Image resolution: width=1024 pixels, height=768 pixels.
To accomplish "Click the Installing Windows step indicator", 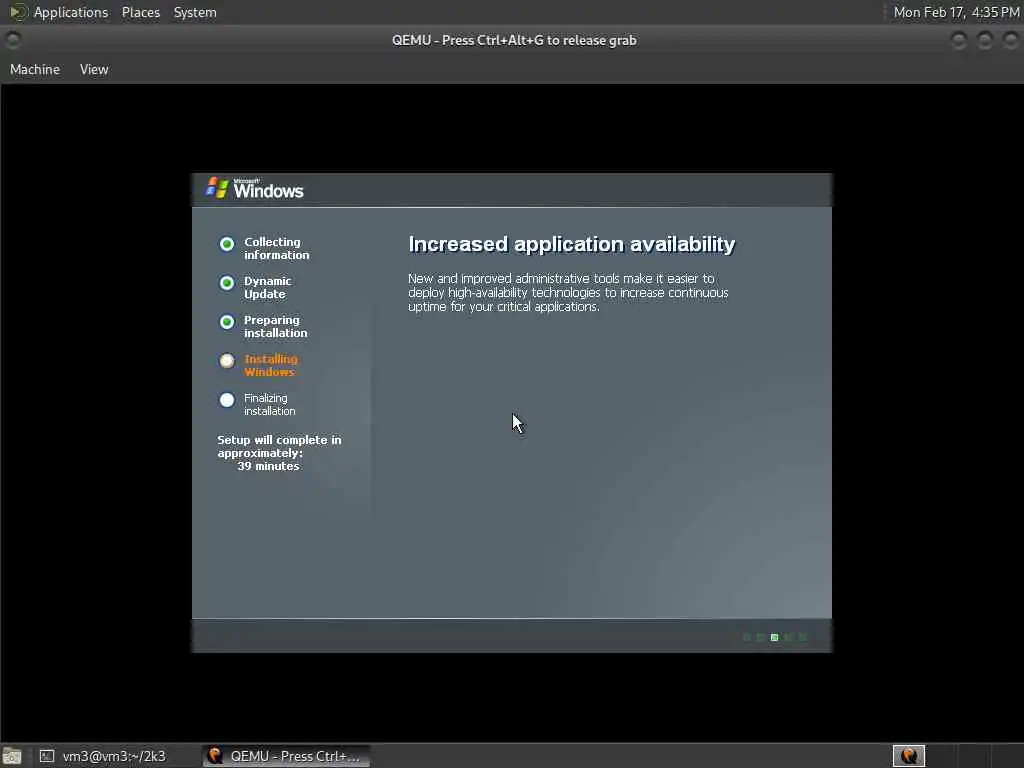I will [227, 360].
